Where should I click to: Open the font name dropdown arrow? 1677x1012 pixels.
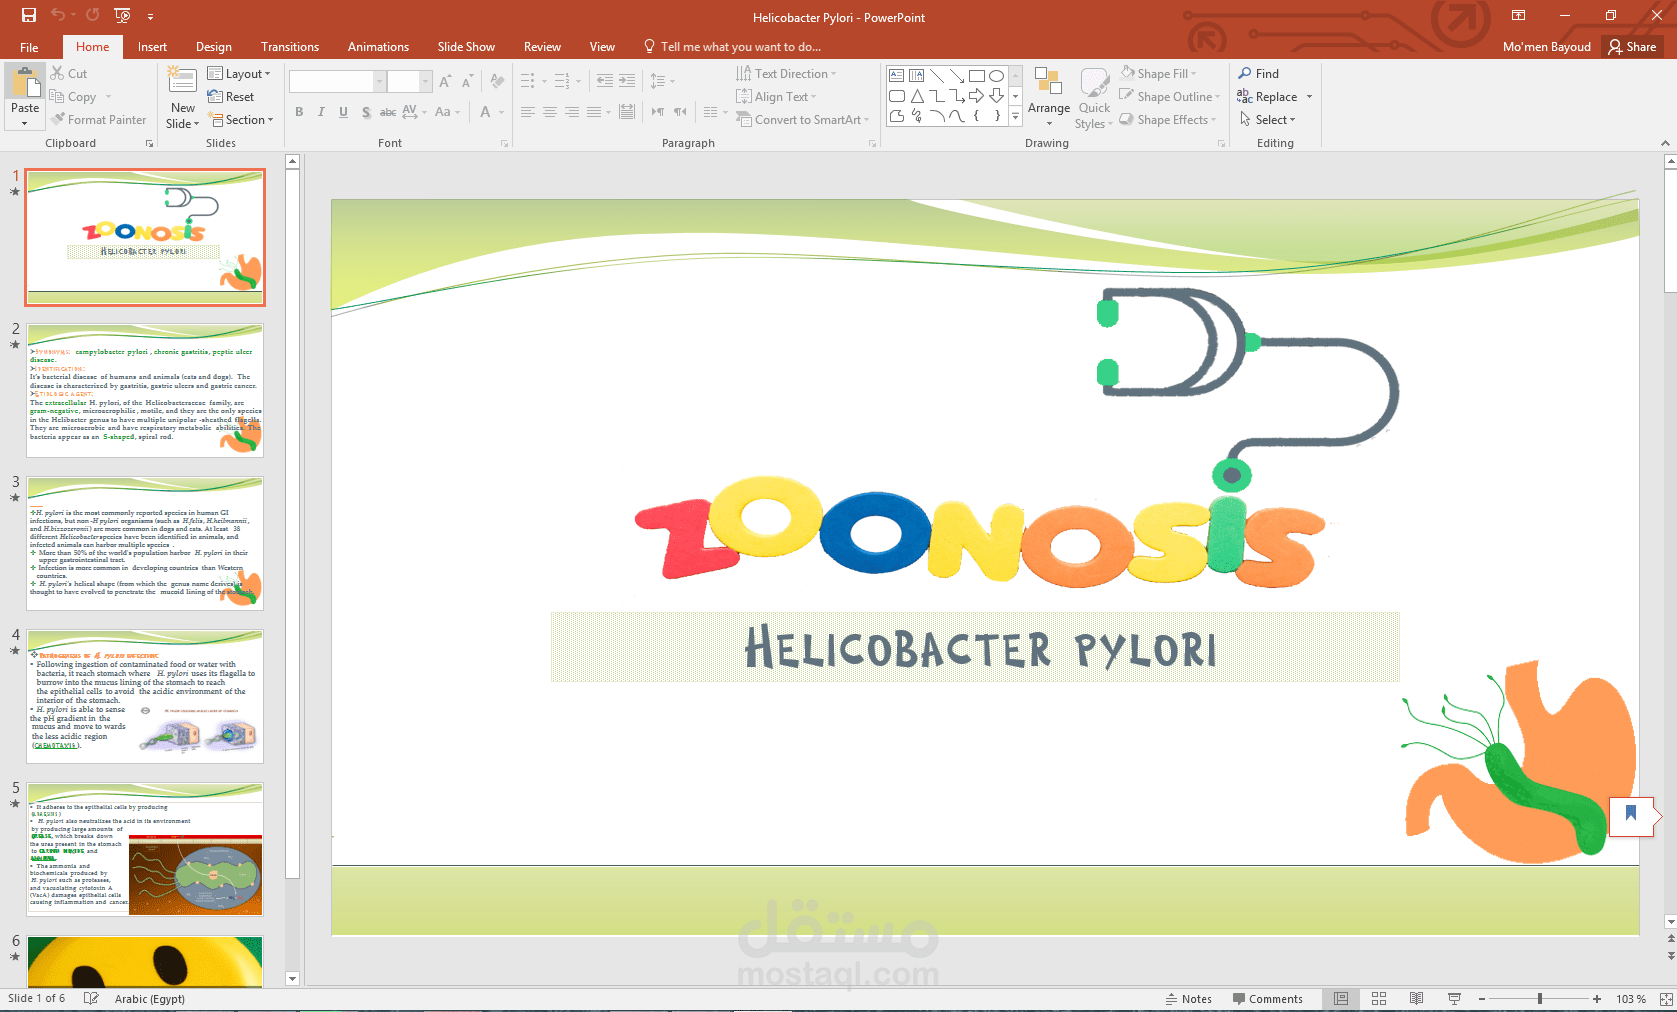(x=379, y=82)
